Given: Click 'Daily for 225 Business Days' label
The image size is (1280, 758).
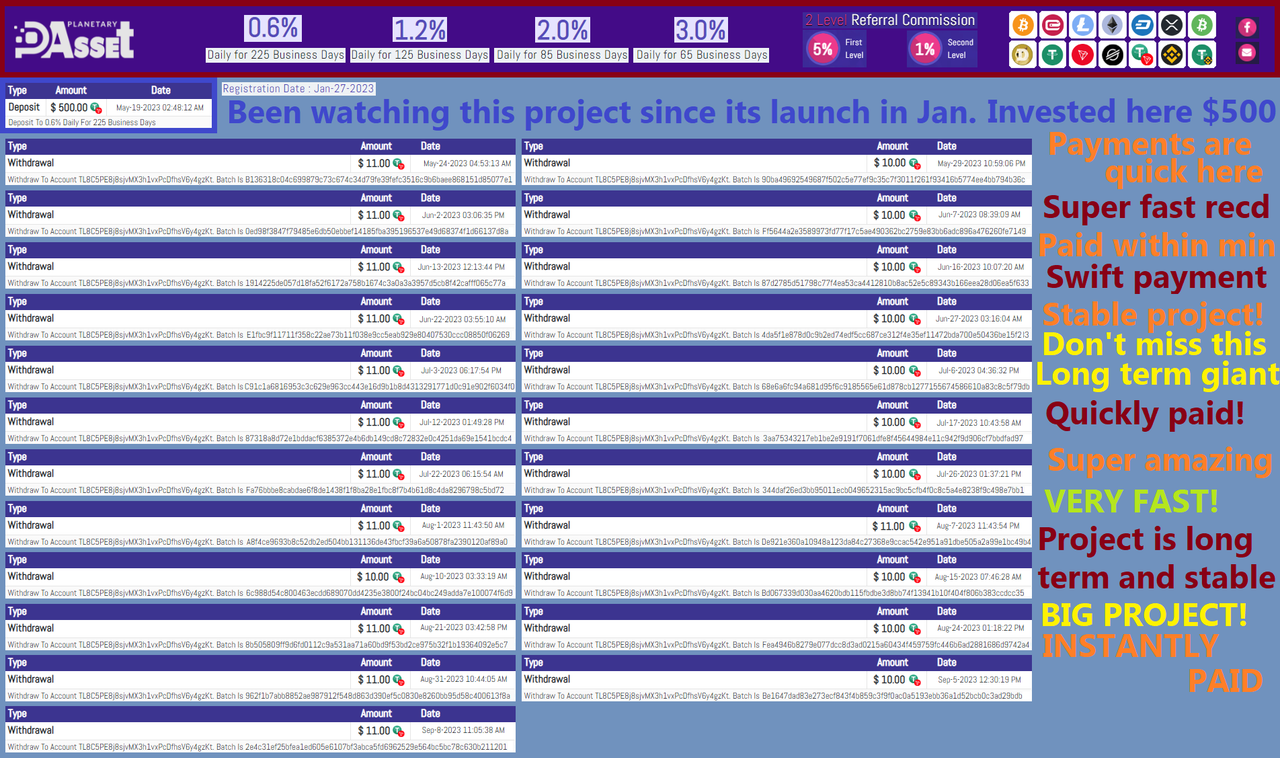Looking at the screenshot, I should (x=275, y=55).
